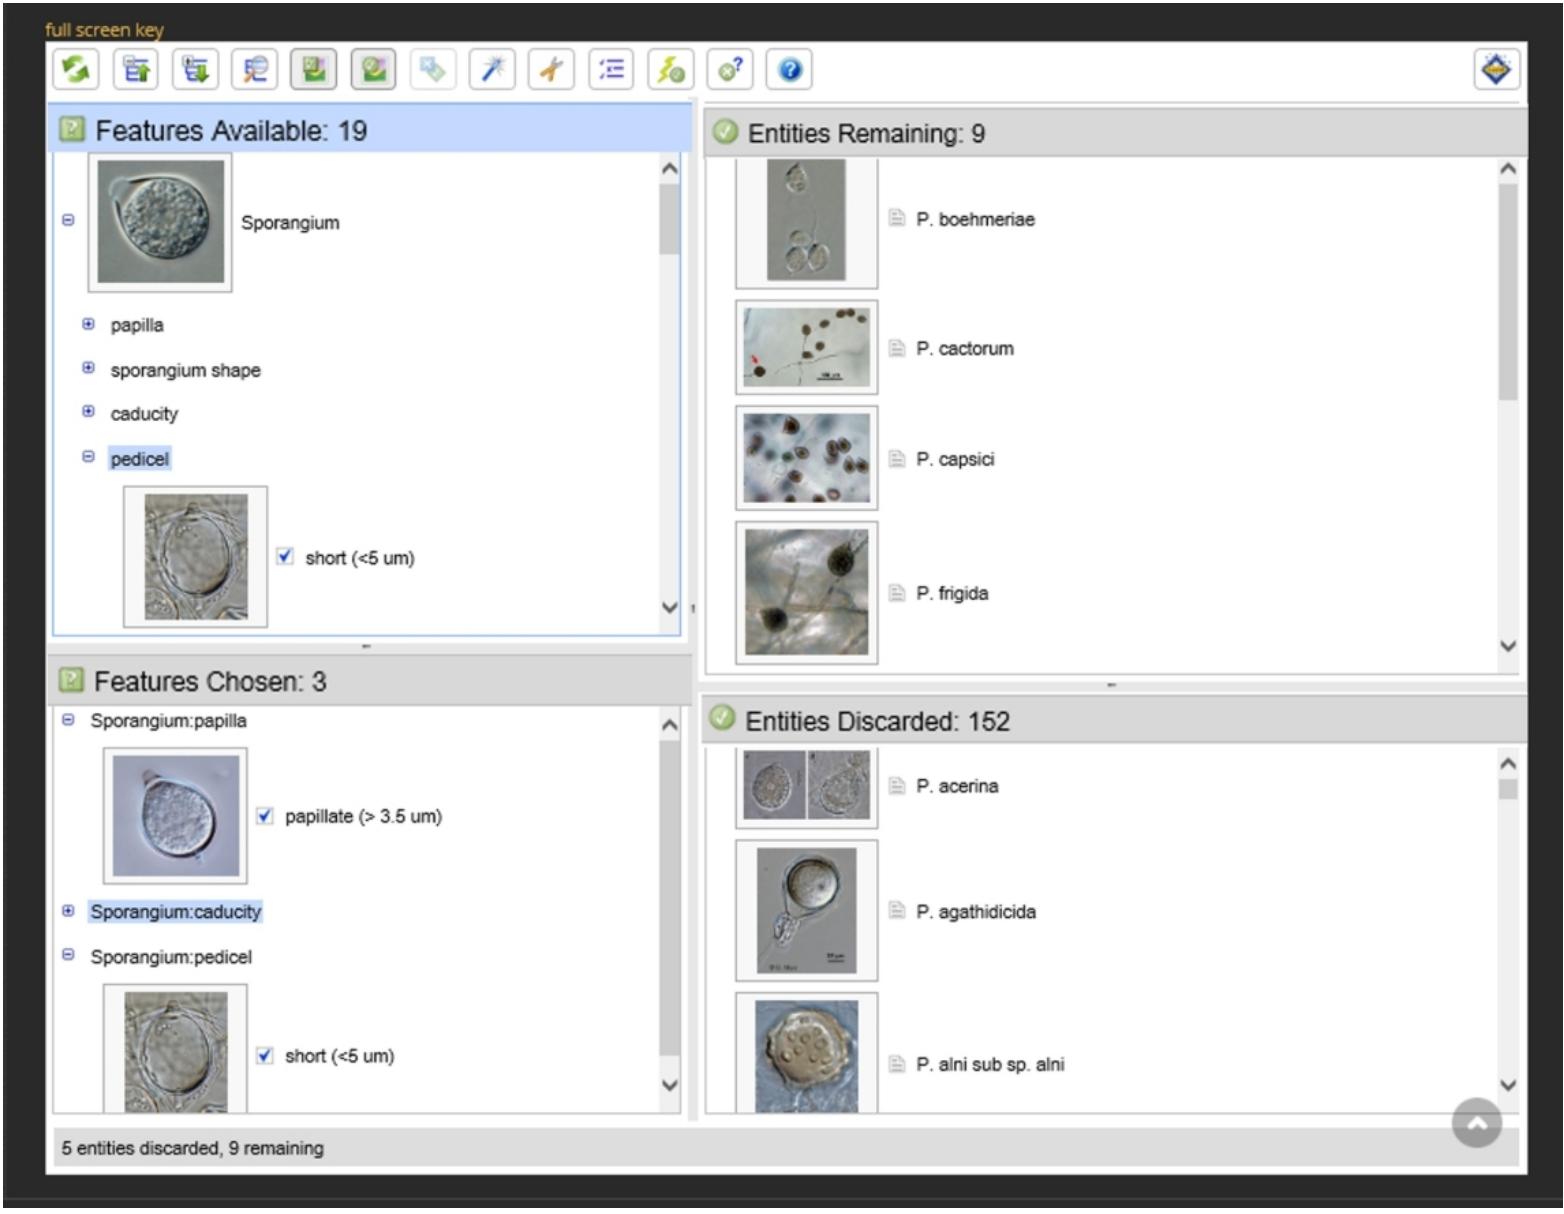The image size is (1564, 1214).
Task: Click the expand all tree toolbar icon
Action: [x=195, y=69]
